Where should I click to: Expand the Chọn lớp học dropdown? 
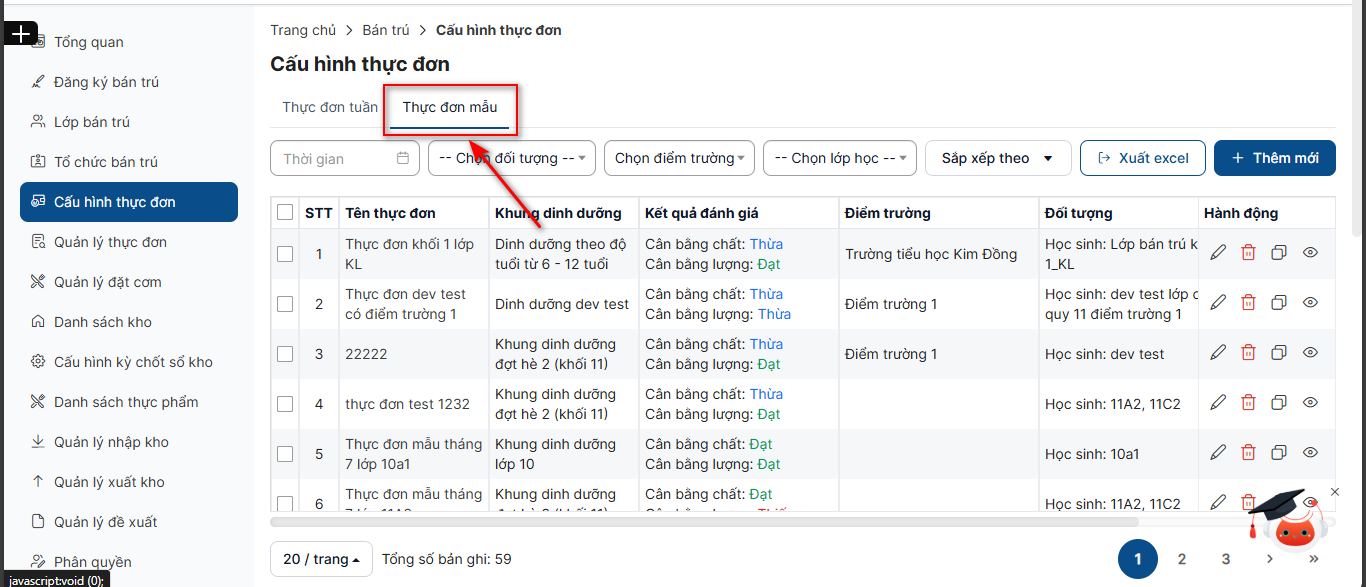(839, 158)
